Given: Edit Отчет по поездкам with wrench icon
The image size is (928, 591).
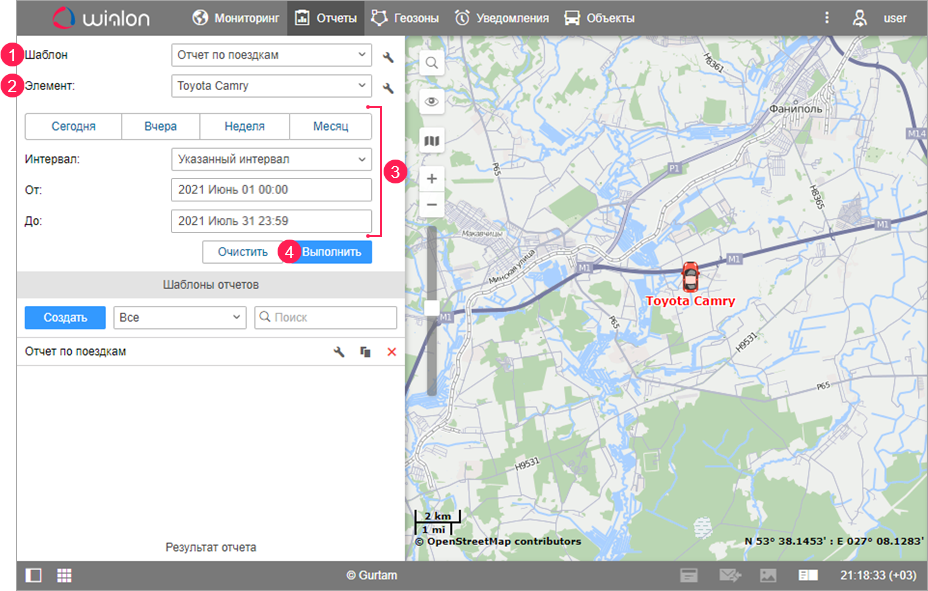Looking at the screenshot, I should (x=339, y=352).
